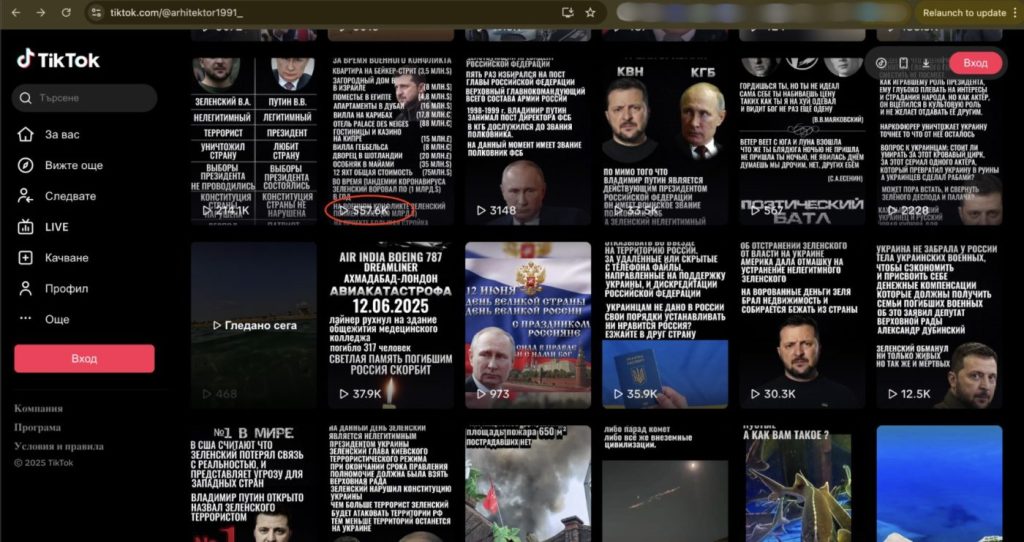Image resolution: width=1024 pixels, height=542 pixels.
Task: Bookmark this page with the star icon
Action: [x=590, y=12]
